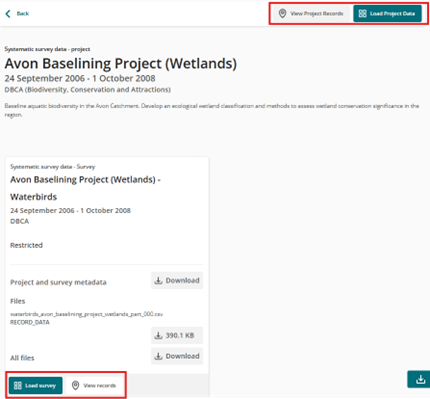Click the grid icon on Load survey

pyautogui.click(x=18, y=385)
